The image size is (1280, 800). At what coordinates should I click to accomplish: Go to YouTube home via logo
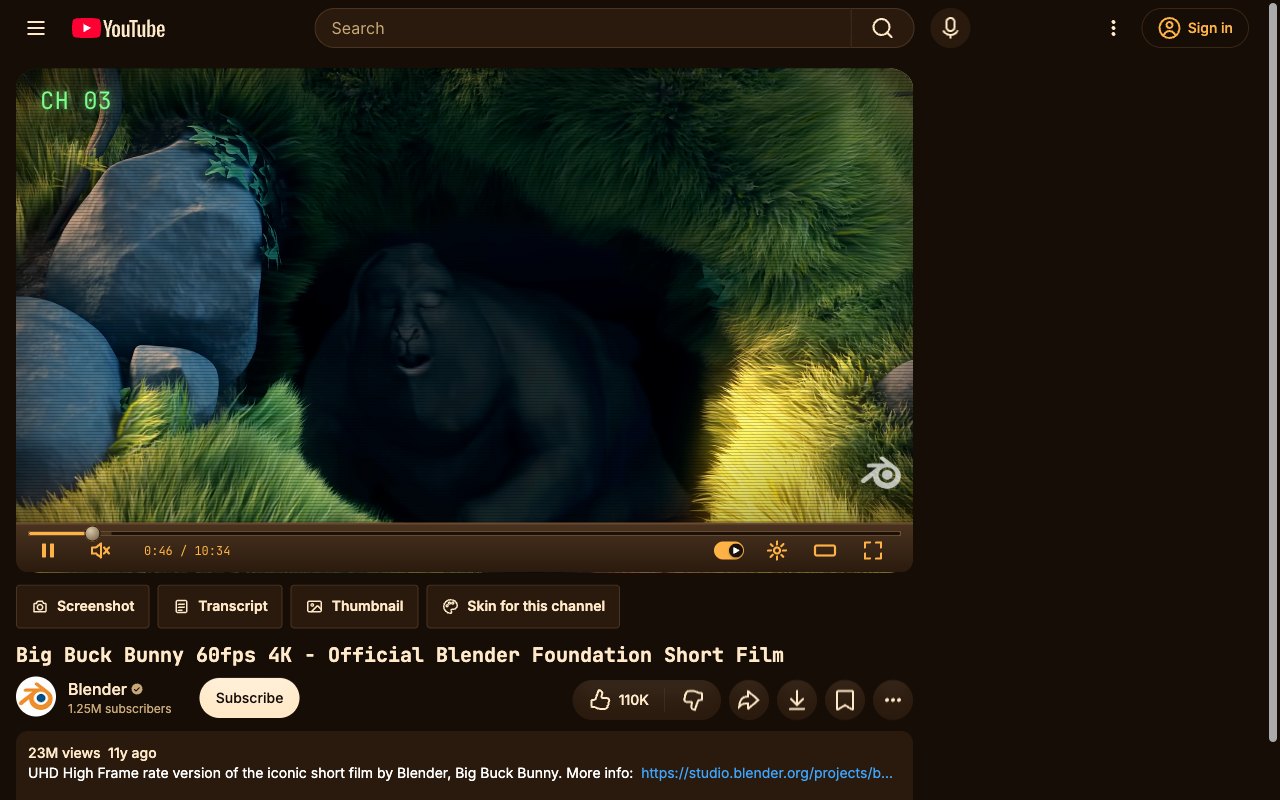(118, 28)
